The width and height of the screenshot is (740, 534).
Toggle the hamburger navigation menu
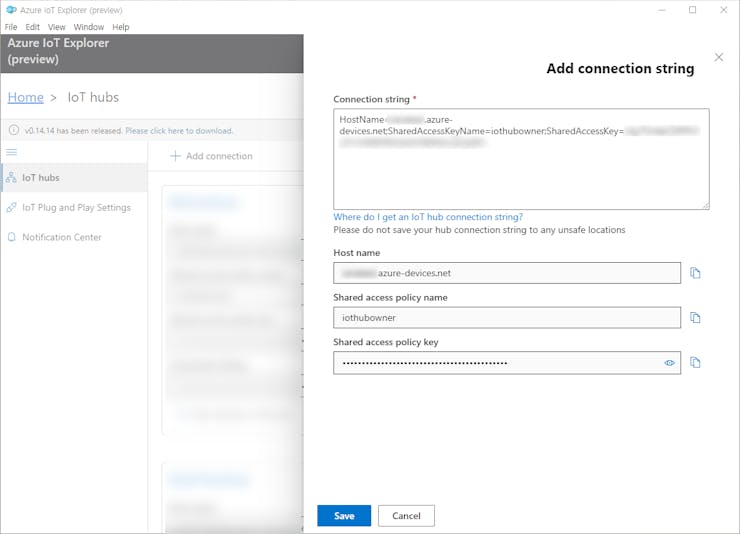12,152
